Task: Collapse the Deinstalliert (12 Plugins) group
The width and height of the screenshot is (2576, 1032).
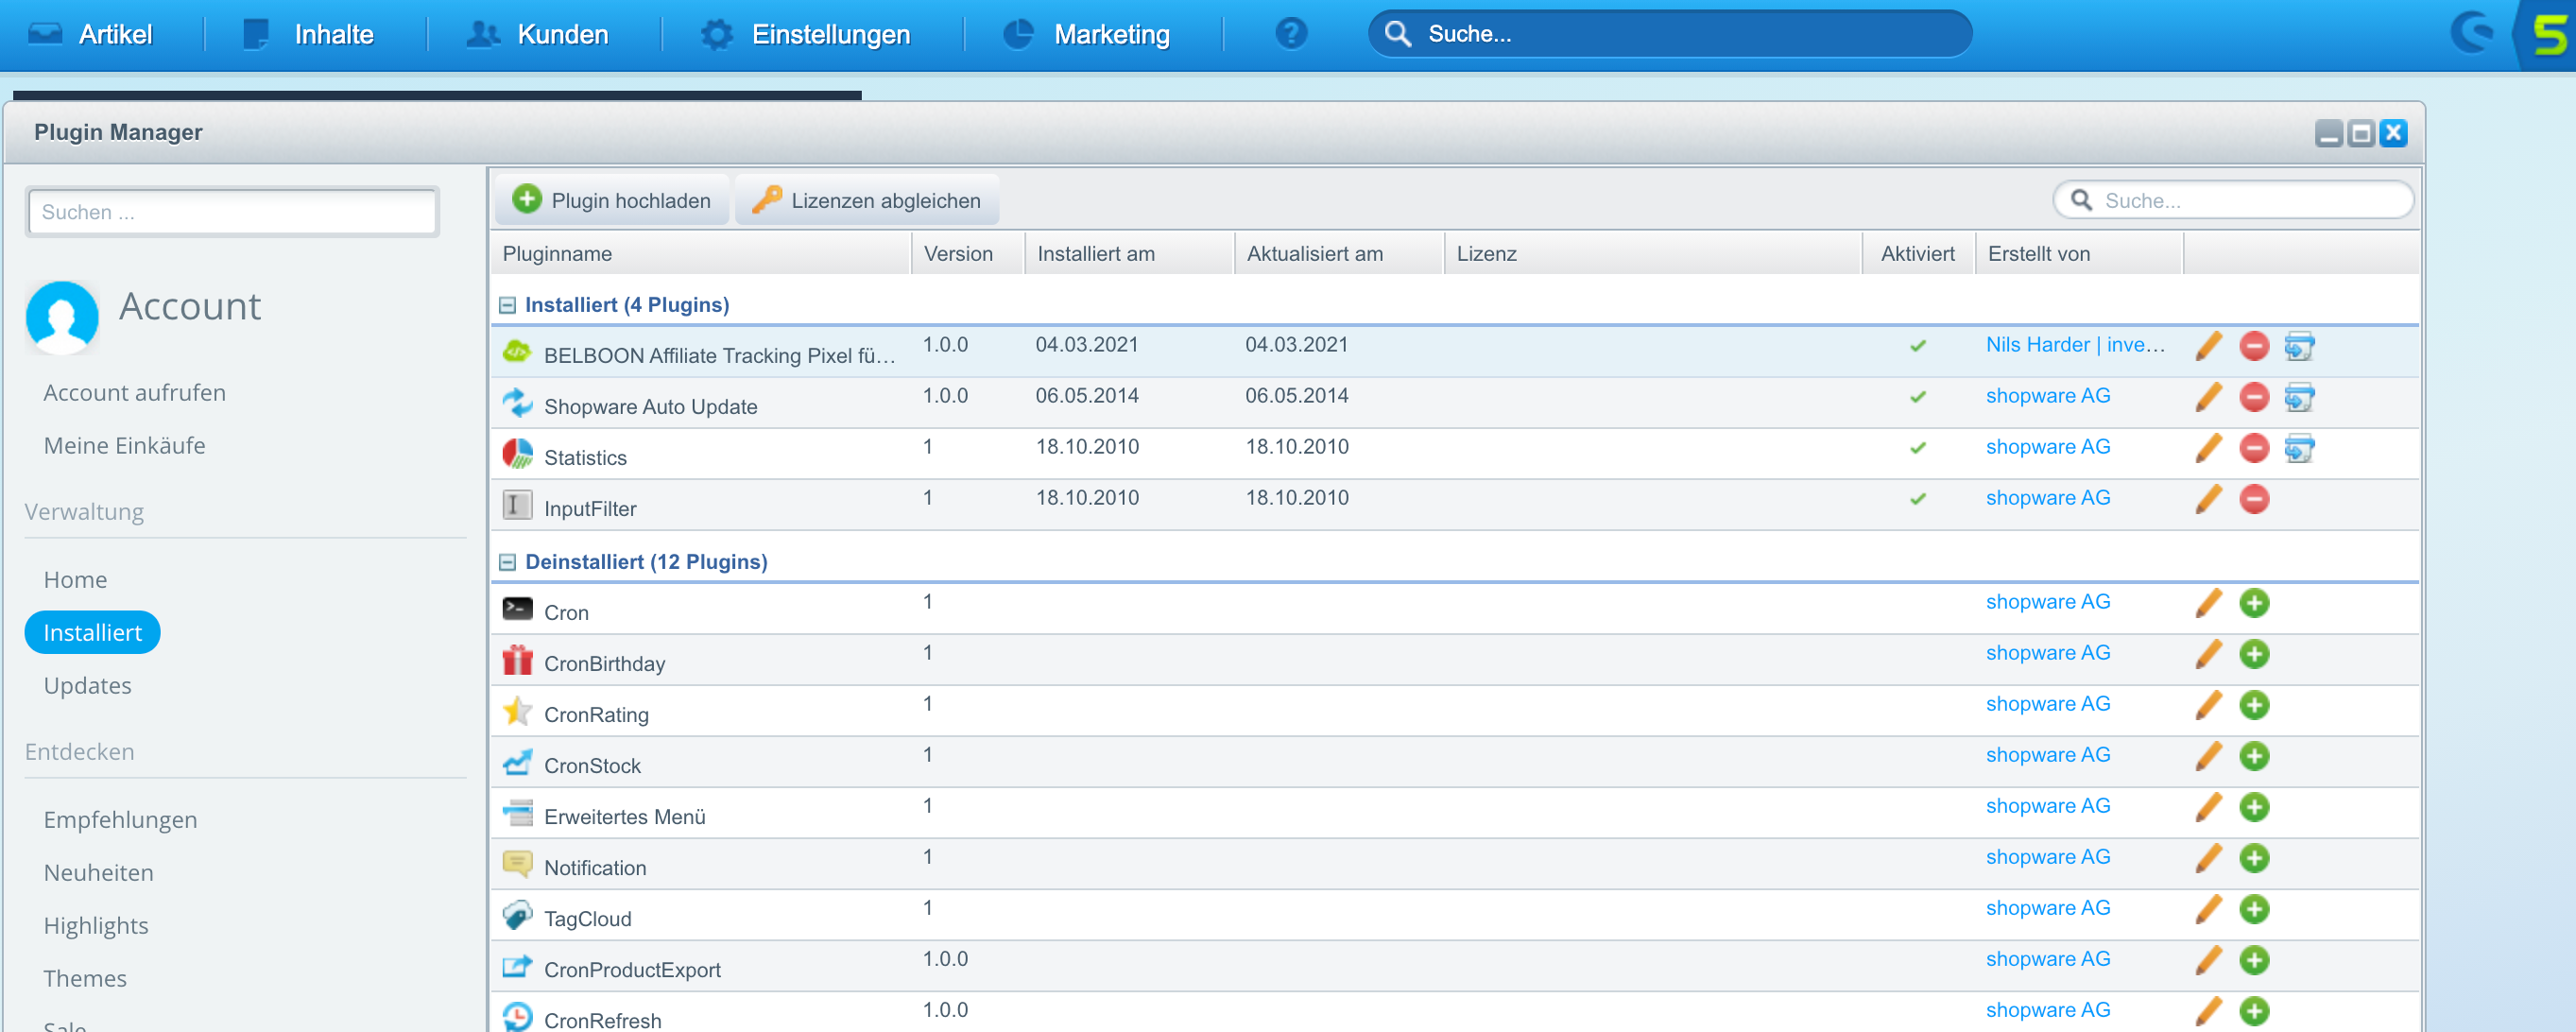Action: pos(507,562)
